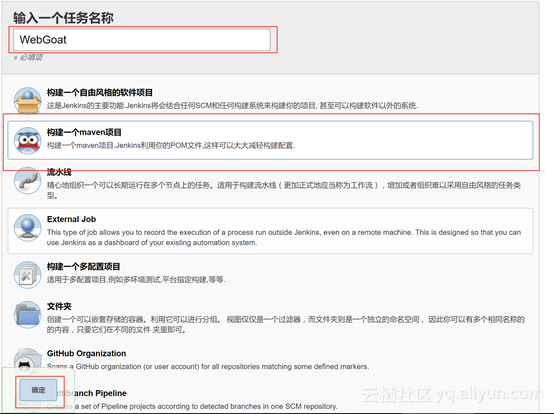554x414 pixels.
Task: Click the 文件夹 description starting 创建一个可以嵌套存储的容器
Action: 285,324
